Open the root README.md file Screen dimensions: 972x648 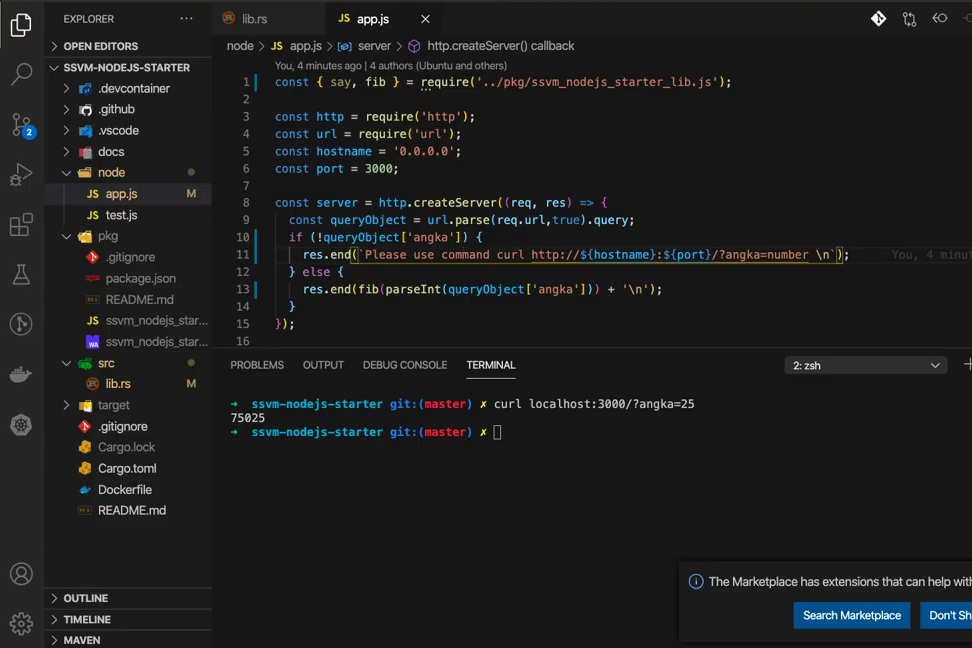click(129, 510)
